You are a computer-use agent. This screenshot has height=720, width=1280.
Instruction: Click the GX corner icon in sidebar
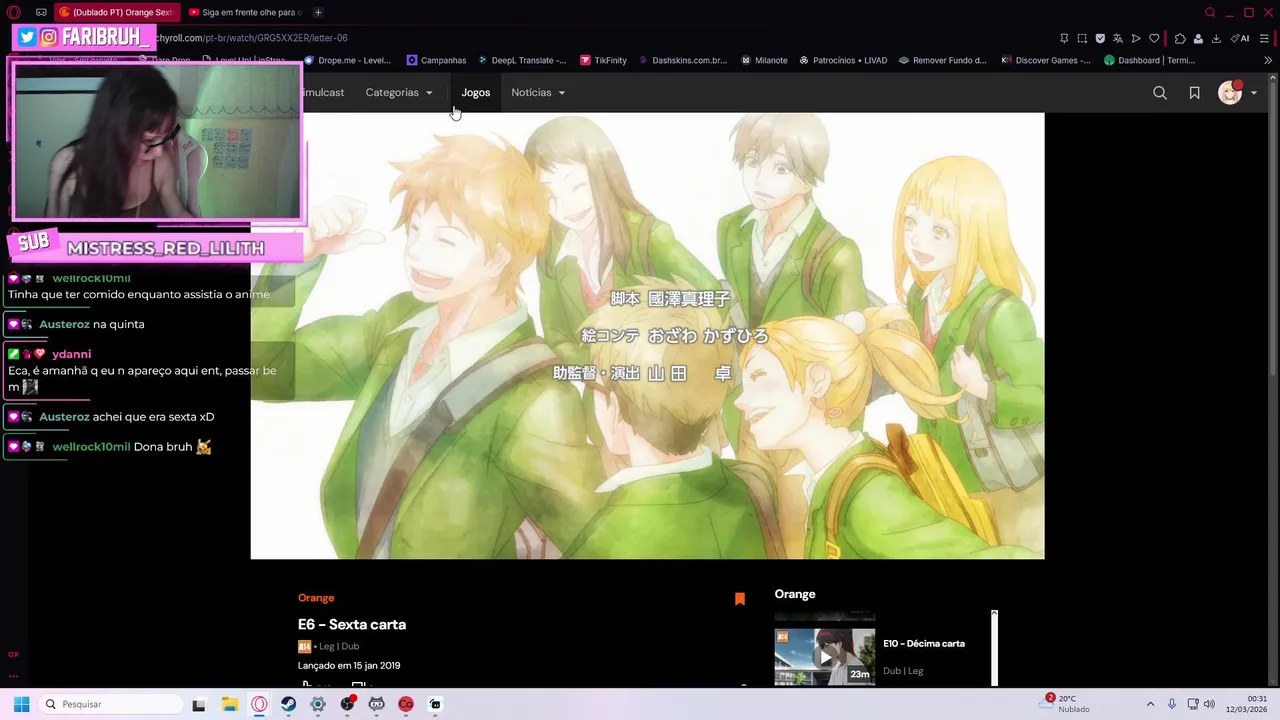point(13,654)
